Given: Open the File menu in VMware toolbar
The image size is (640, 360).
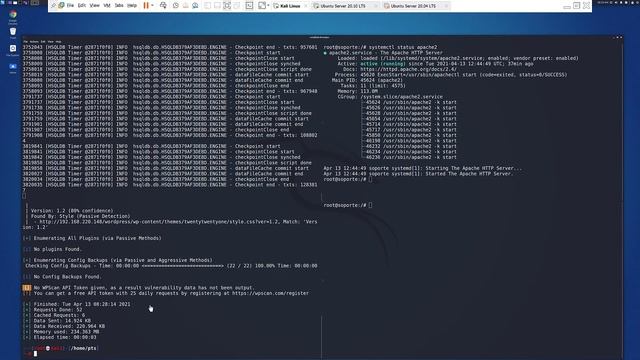Looking at the screenshot, I should (x=70, y=6).
